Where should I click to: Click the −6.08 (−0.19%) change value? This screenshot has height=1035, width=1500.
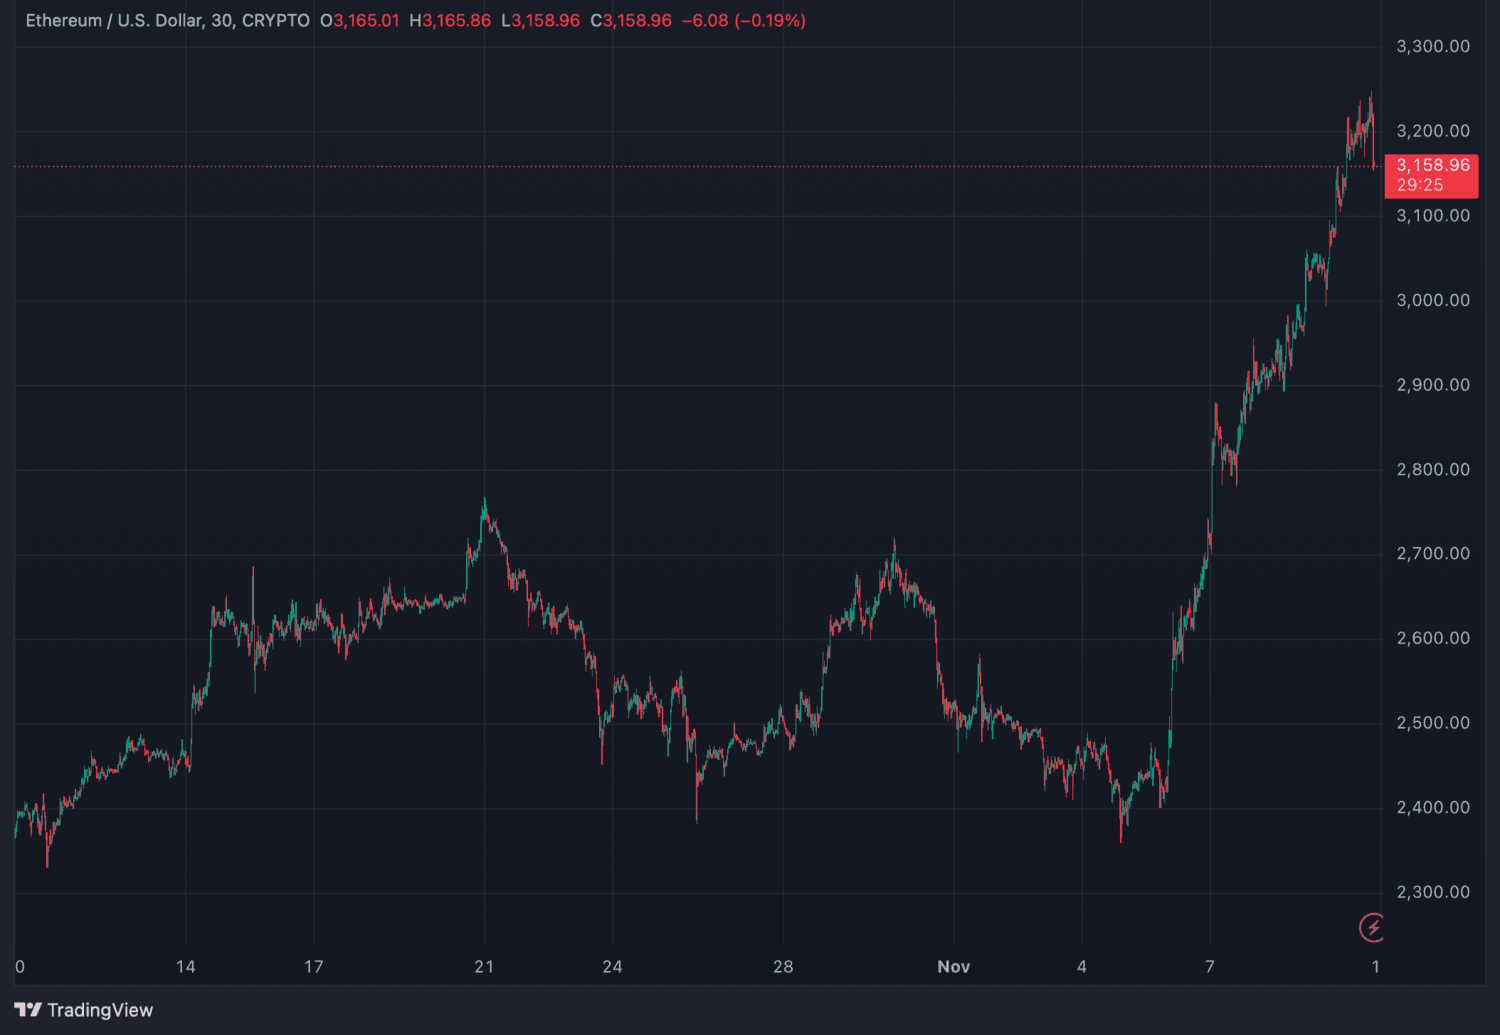(743, 20)
